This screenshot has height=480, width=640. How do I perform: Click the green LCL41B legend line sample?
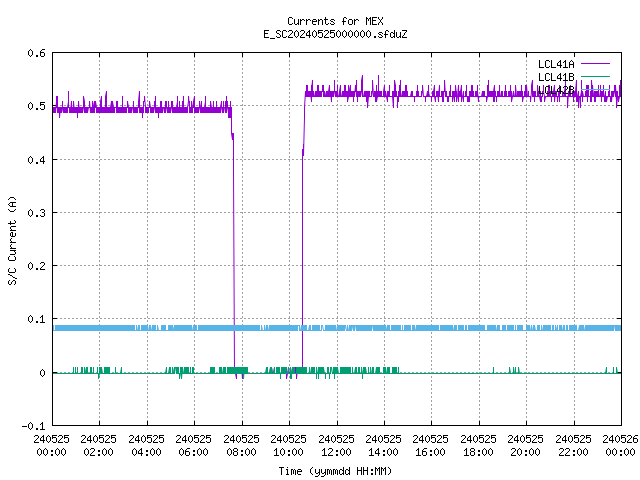tap(595, 76)
